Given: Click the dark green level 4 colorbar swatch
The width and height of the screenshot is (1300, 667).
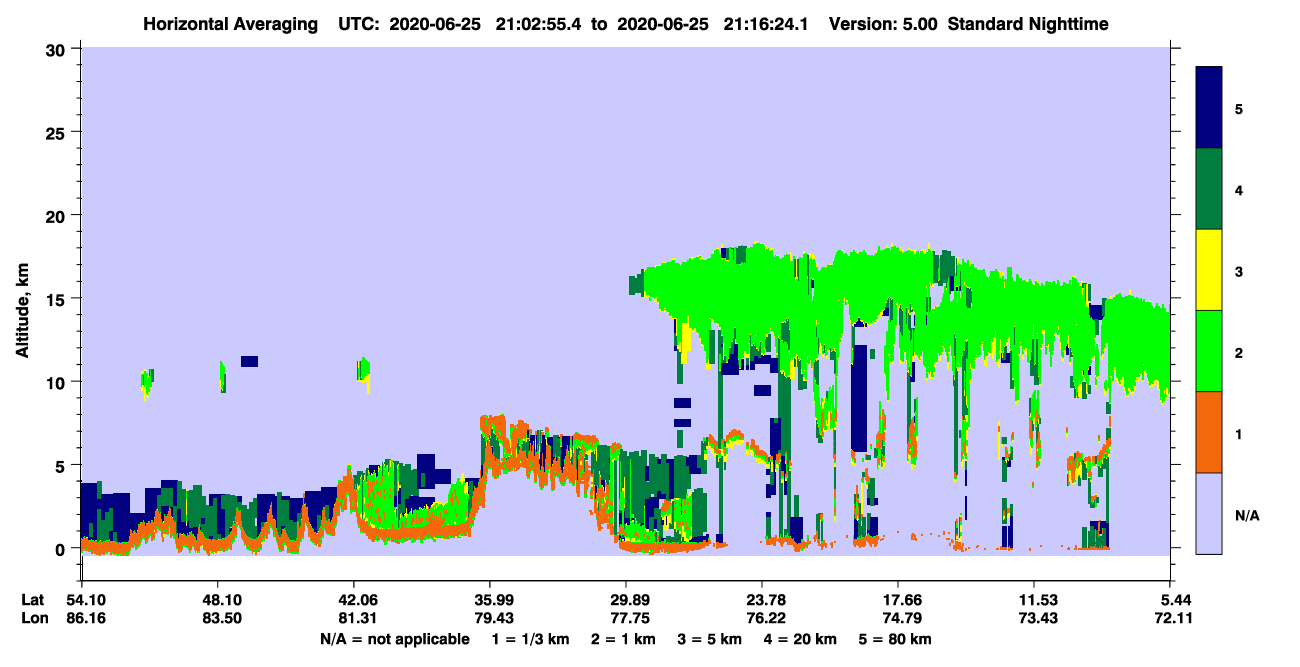Looking at the screenshot, I should tap(1209, 189).
